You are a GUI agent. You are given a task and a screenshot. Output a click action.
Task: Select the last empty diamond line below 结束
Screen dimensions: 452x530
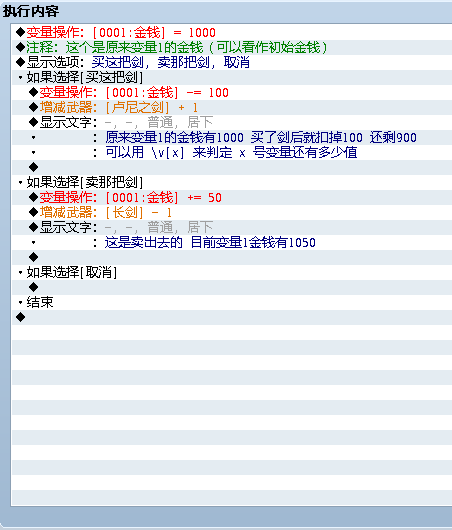[232, 317]
